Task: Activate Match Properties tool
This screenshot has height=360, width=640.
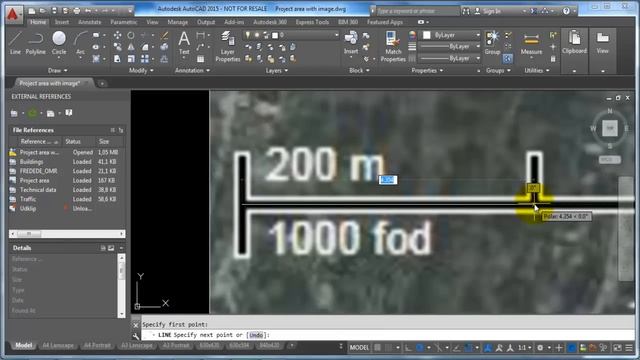Action: [x=393, y=47]
